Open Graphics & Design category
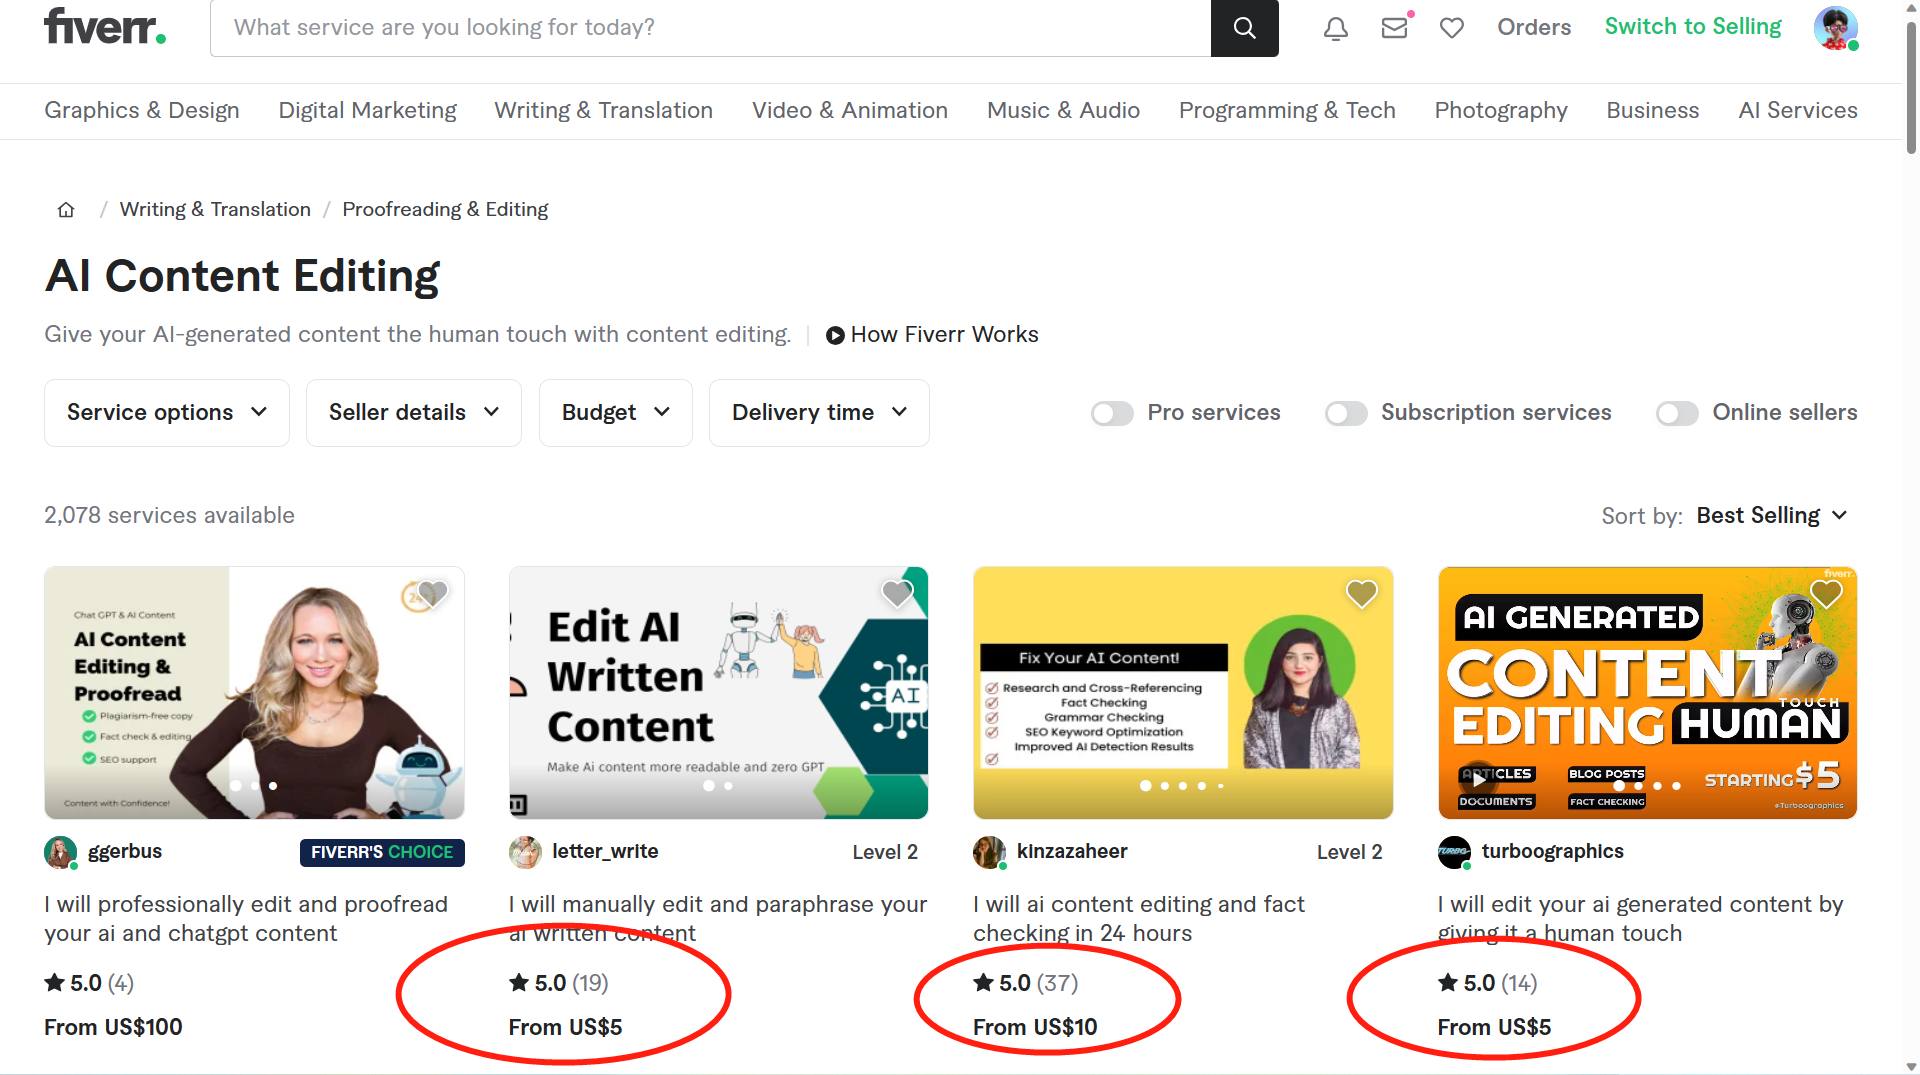Screen dimensions: 1920x1075 142,110
